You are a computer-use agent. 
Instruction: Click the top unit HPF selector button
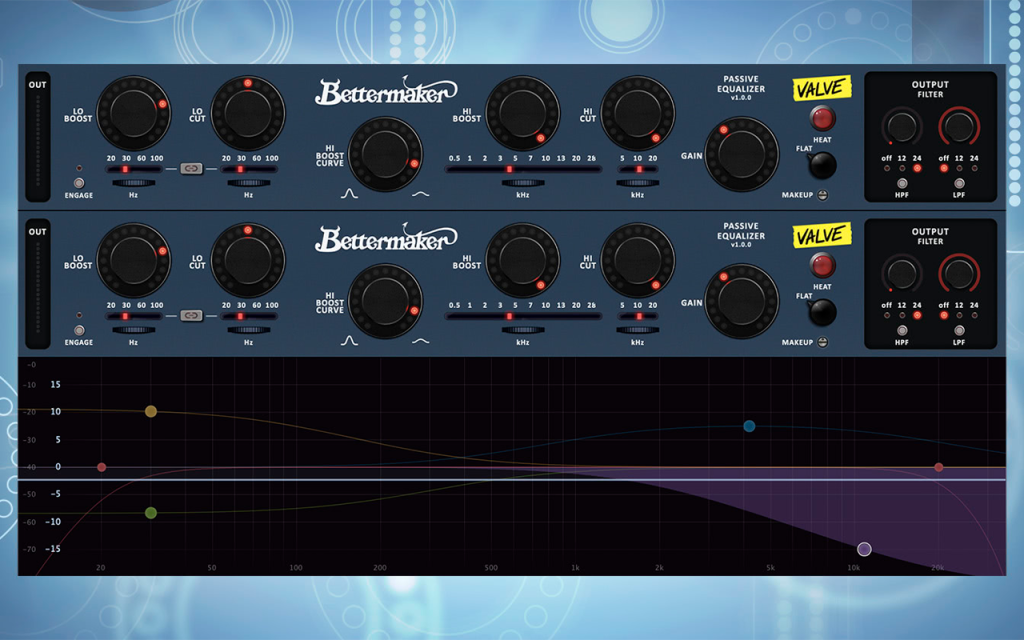coord(902,184)
